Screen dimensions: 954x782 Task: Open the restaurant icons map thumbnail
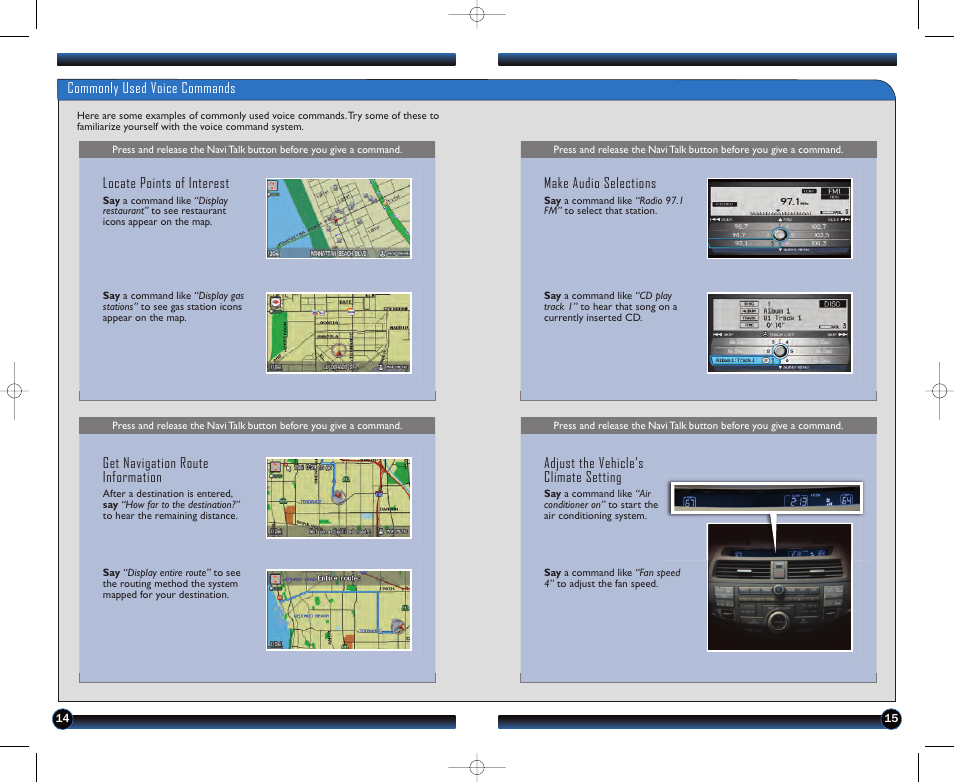pos(339,218)
